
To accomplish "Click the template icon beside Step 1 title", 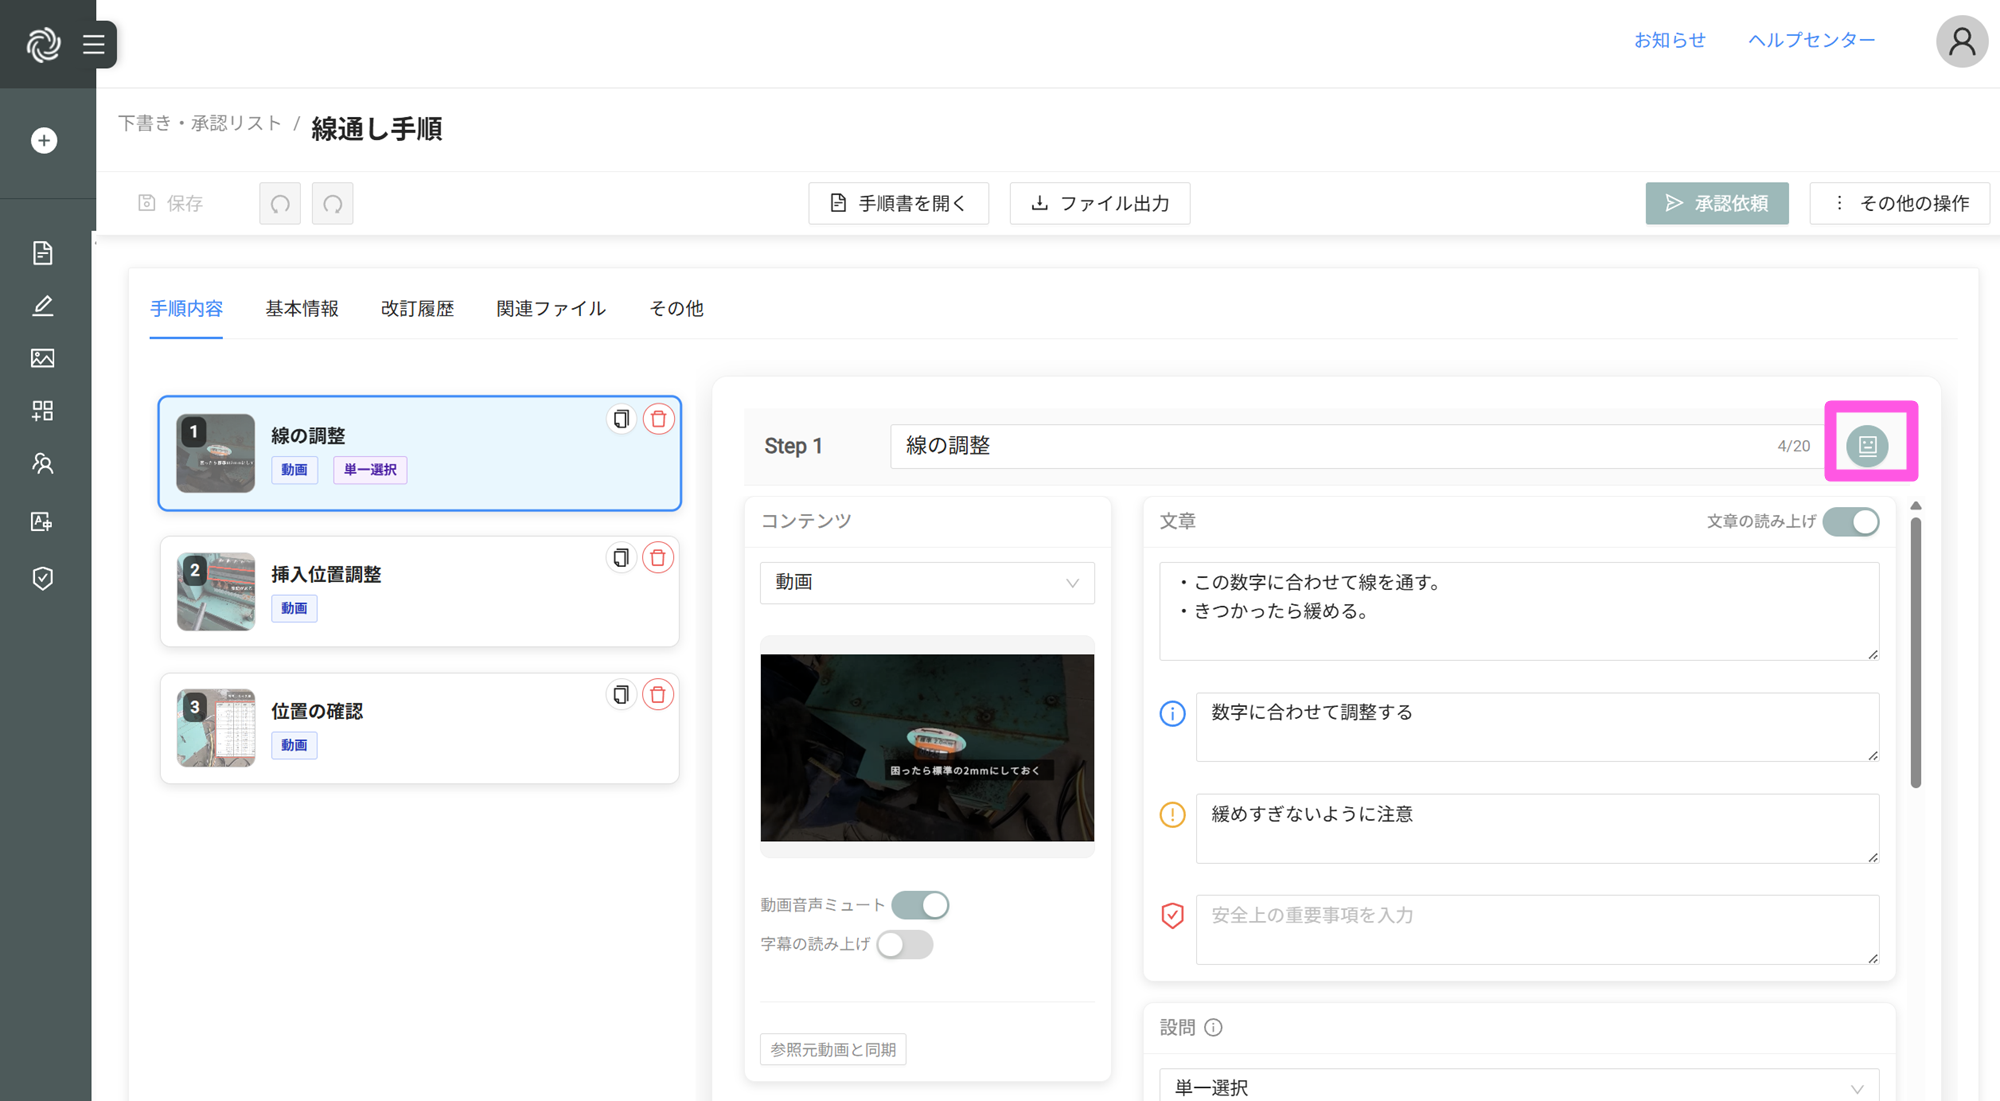I will 1867,446.
